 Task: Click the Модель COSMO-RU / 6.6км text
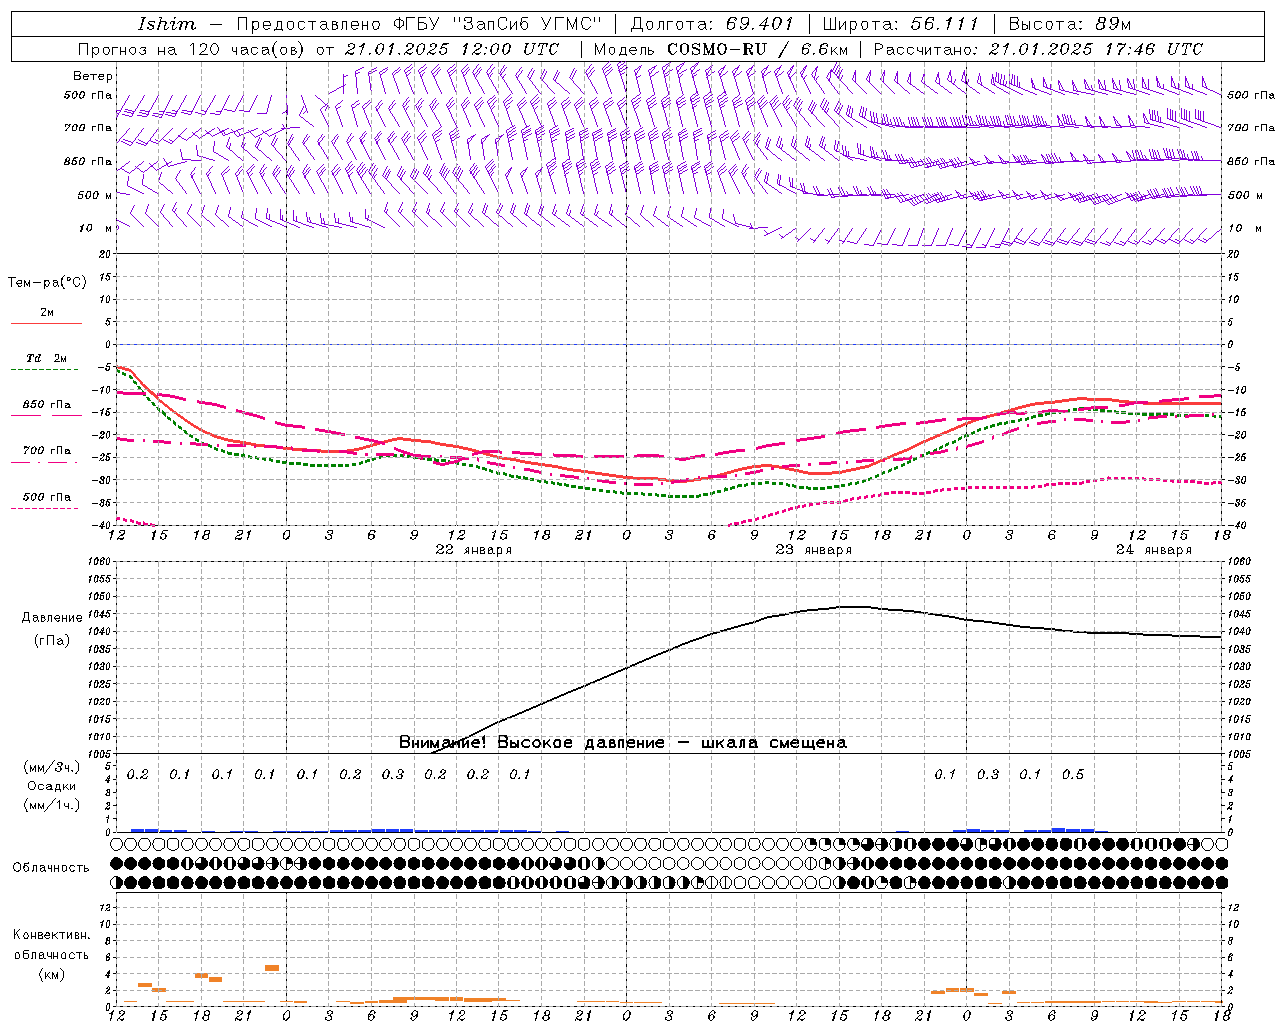point(721,49)
